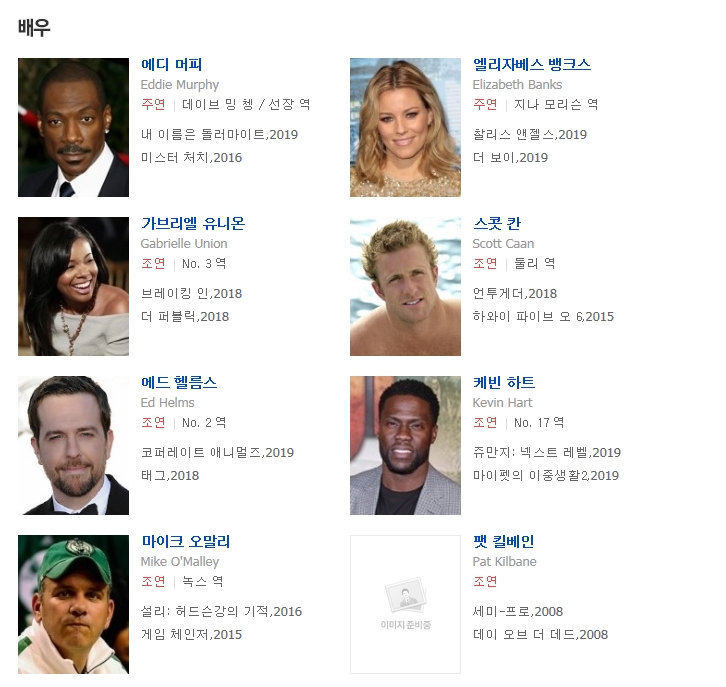Open the 가브리엘 유니온 actor name link
726x687 pixels.
[193, 224]
